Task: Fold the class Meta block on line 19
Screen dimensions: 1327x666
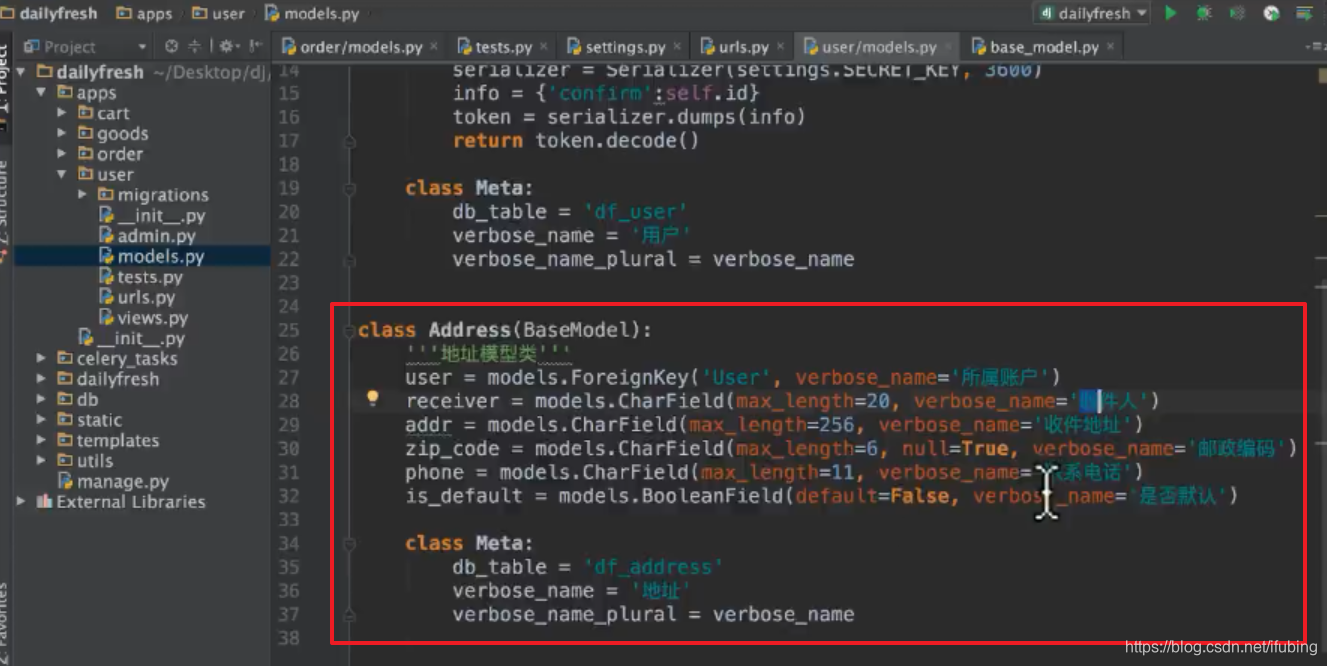Action: pyautogui.click(x=350, y=188)
